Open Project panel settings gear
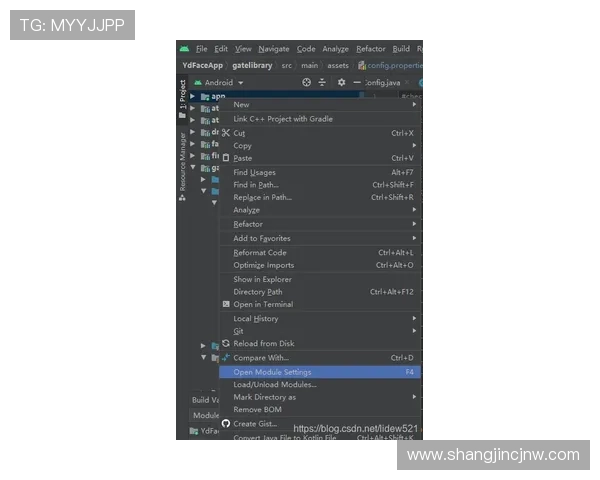Image resolution: width=600 pixels, height=480 pixels. point(341,82)
